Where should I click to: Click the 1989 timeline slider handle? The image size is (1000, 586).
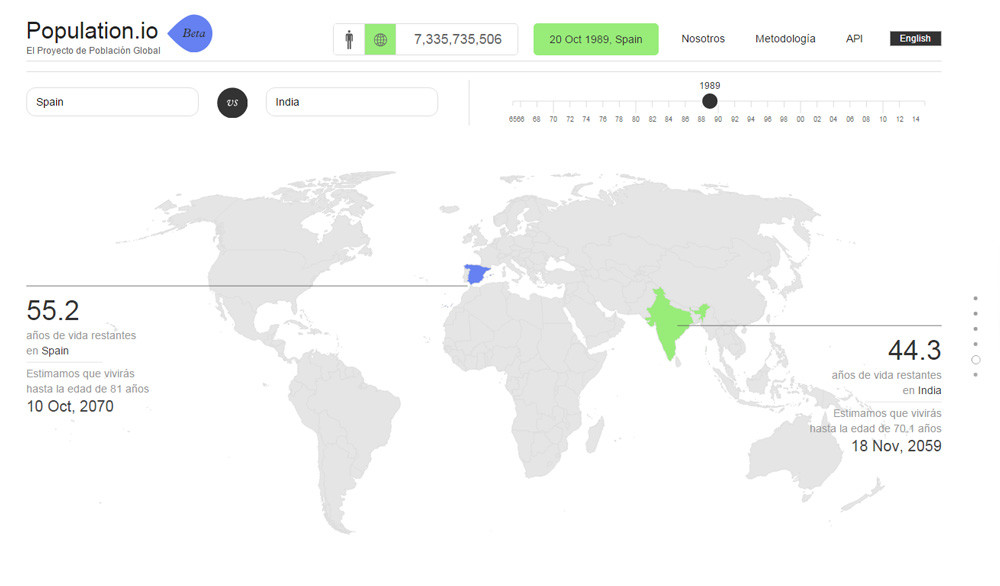point(709,101)
